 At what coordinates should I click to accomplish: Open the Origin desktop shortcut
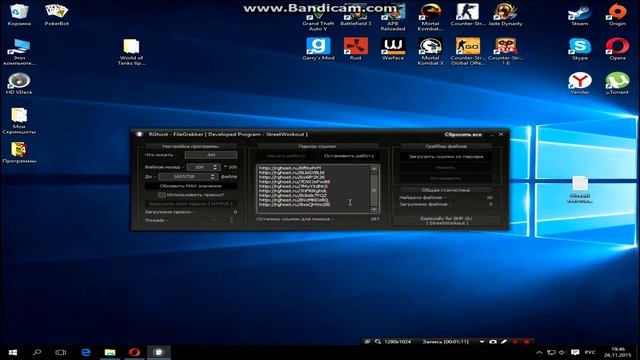click(x=617, y=15)
